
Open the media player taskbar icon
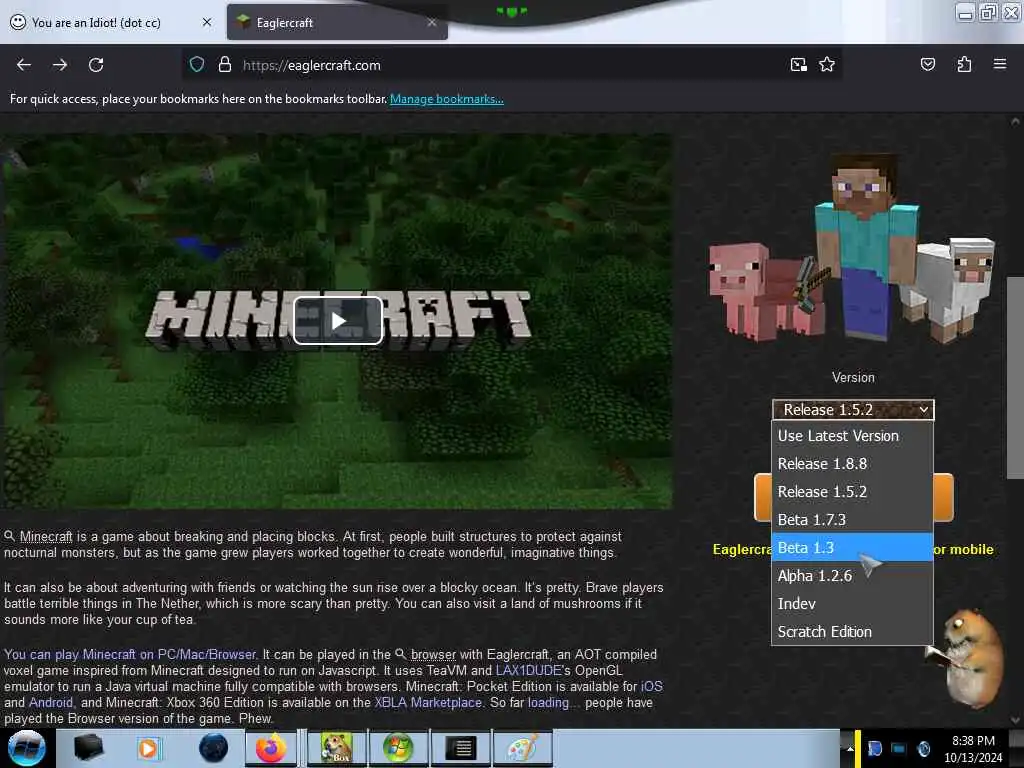[148, 748]
